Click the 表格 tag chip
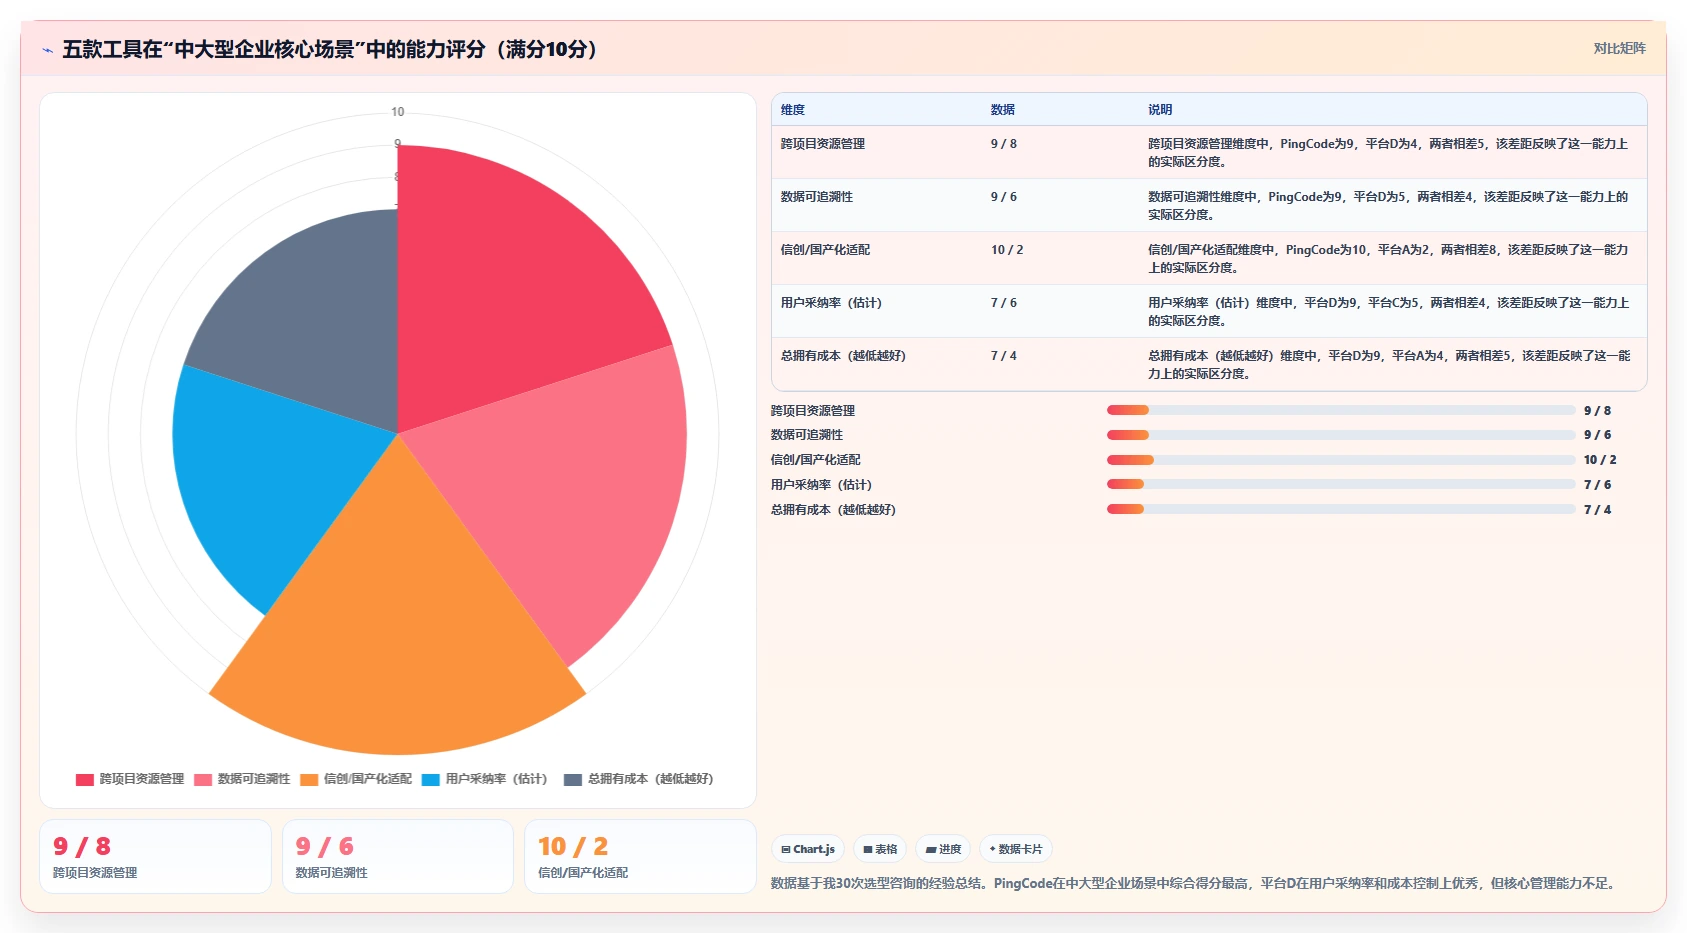This screenshot has width=1687, height=933. (880, 849)
